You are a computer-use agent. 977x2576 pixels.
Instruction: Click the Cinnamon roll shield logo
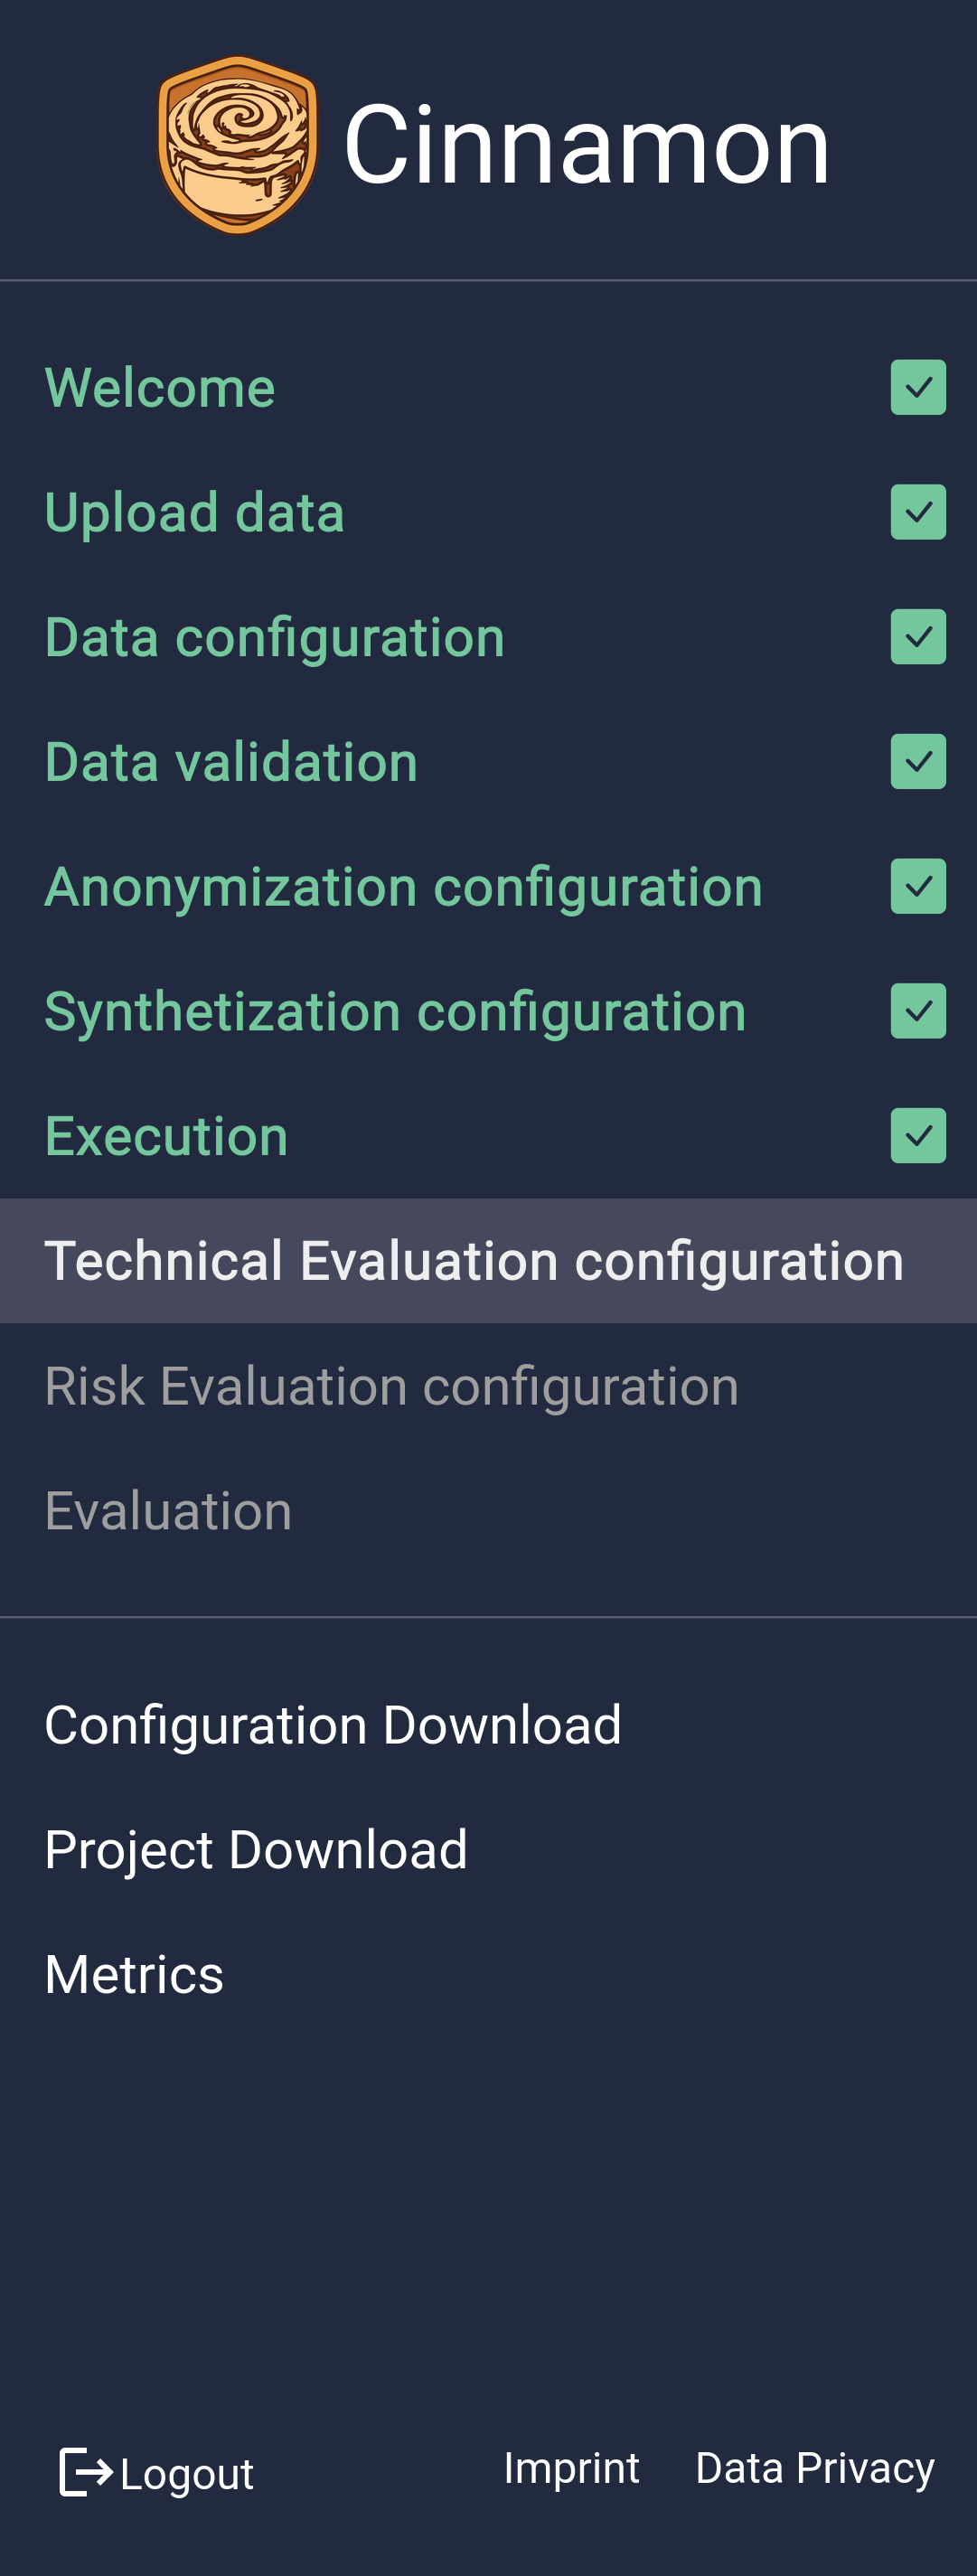click(x=238, y=145)
